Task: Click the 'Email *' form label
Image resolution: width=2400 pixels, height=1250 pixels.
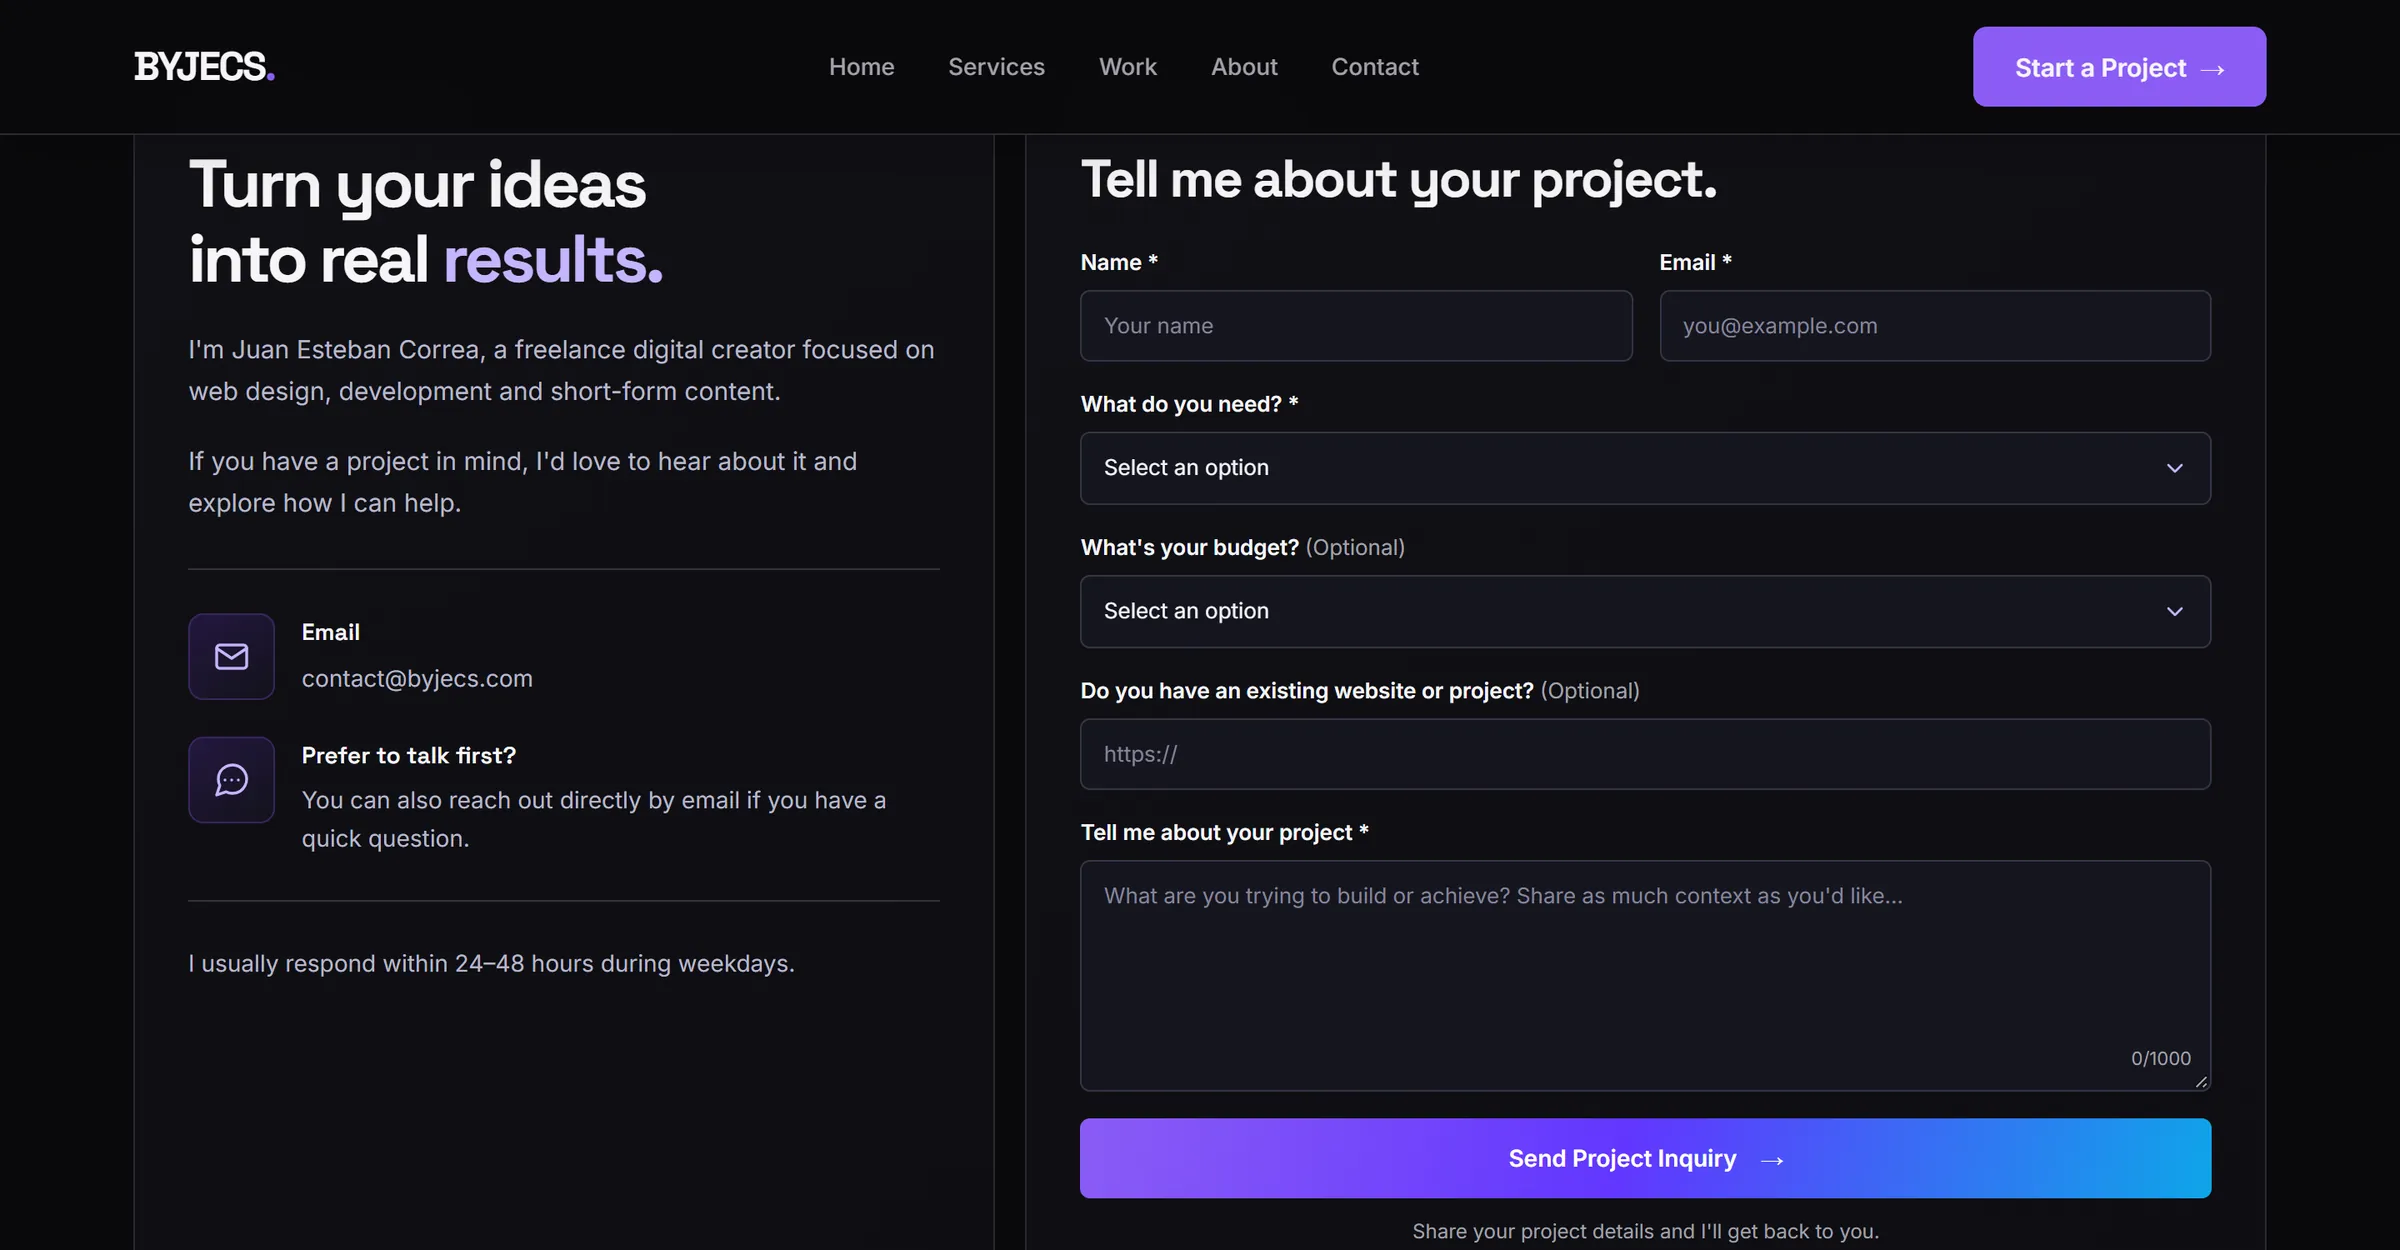Action: point(1695,262)
